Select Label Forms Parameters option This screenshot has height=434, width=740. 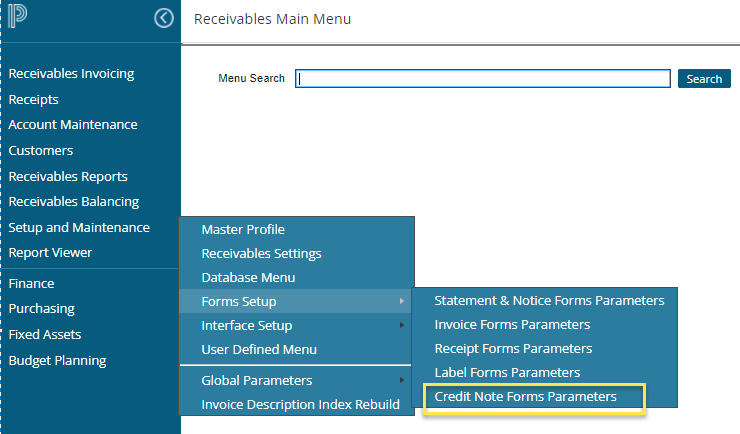tap(507, 372)
